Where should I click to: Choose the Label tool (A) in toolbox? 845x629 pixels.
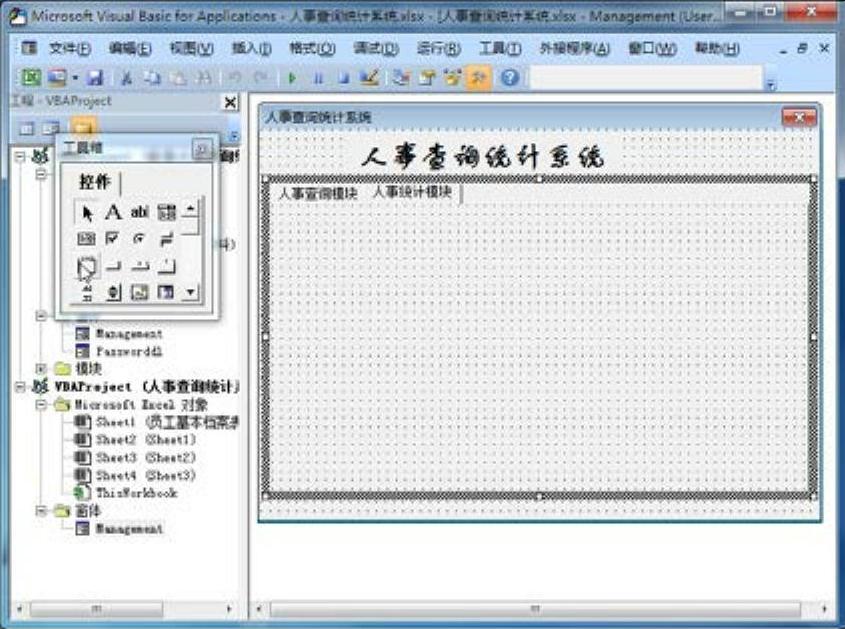point(113,212)
